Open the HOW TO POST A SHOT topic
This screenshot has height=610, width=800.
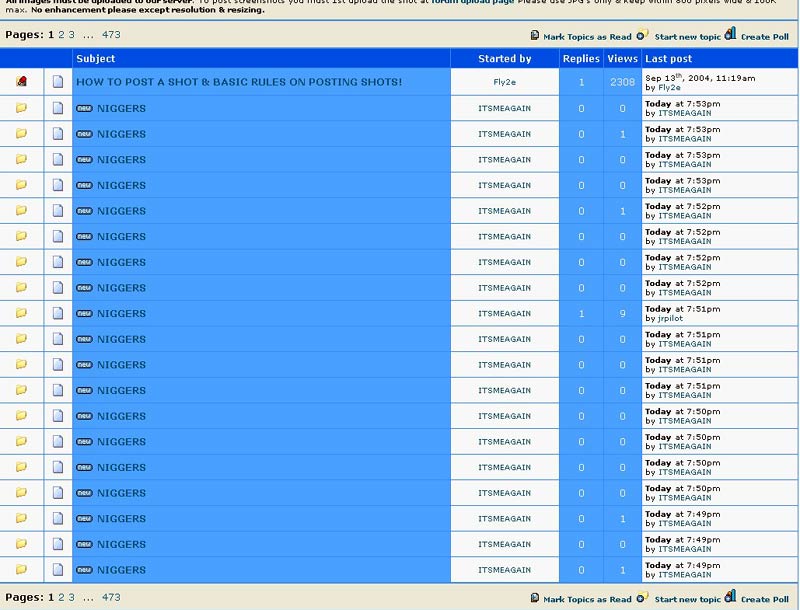(239, 82)
